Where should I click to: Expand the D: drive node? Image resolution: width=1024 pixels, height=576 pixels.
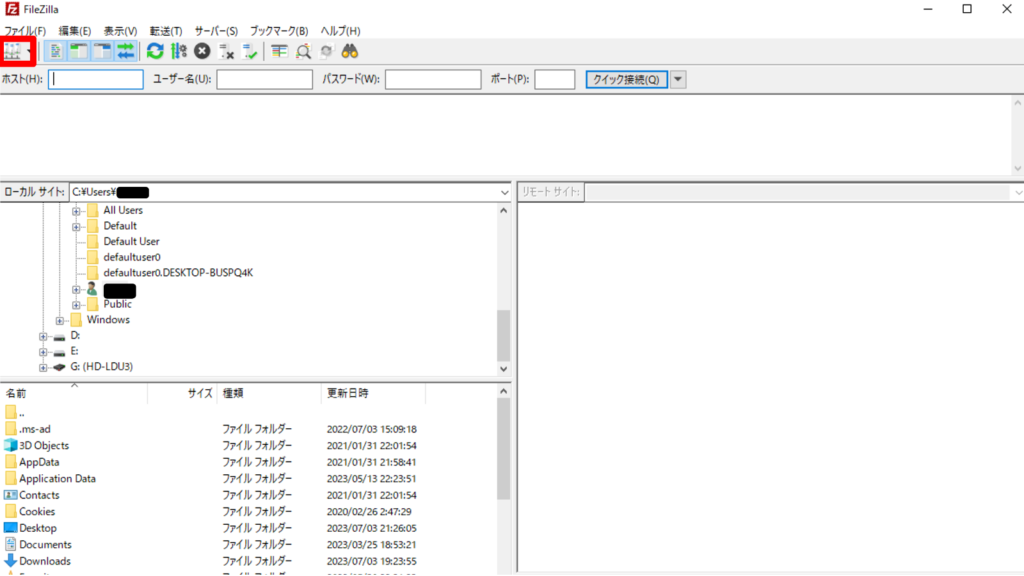point(43,336)
